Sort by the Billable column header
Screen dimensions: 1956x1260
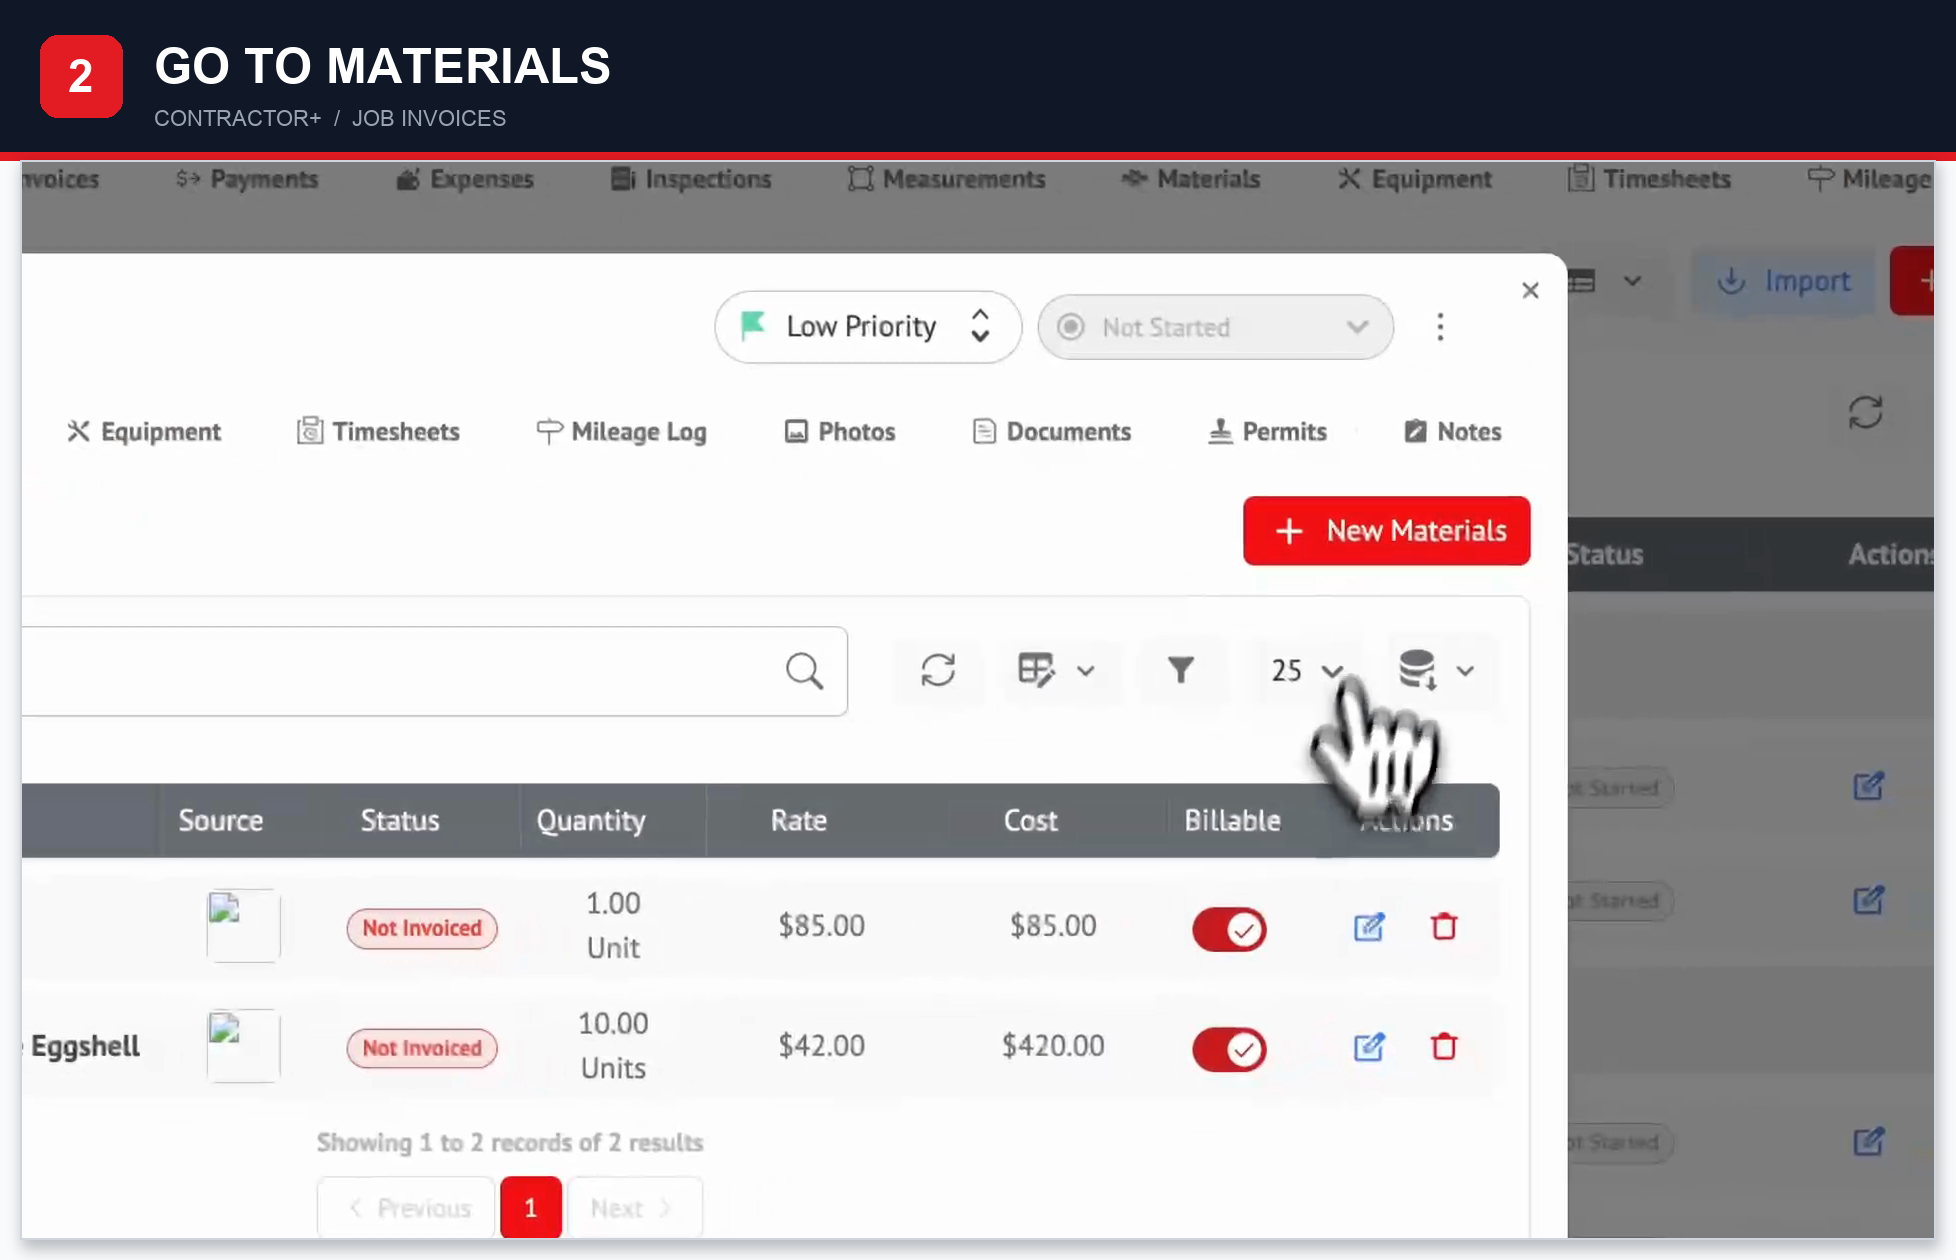(1232, 821)
